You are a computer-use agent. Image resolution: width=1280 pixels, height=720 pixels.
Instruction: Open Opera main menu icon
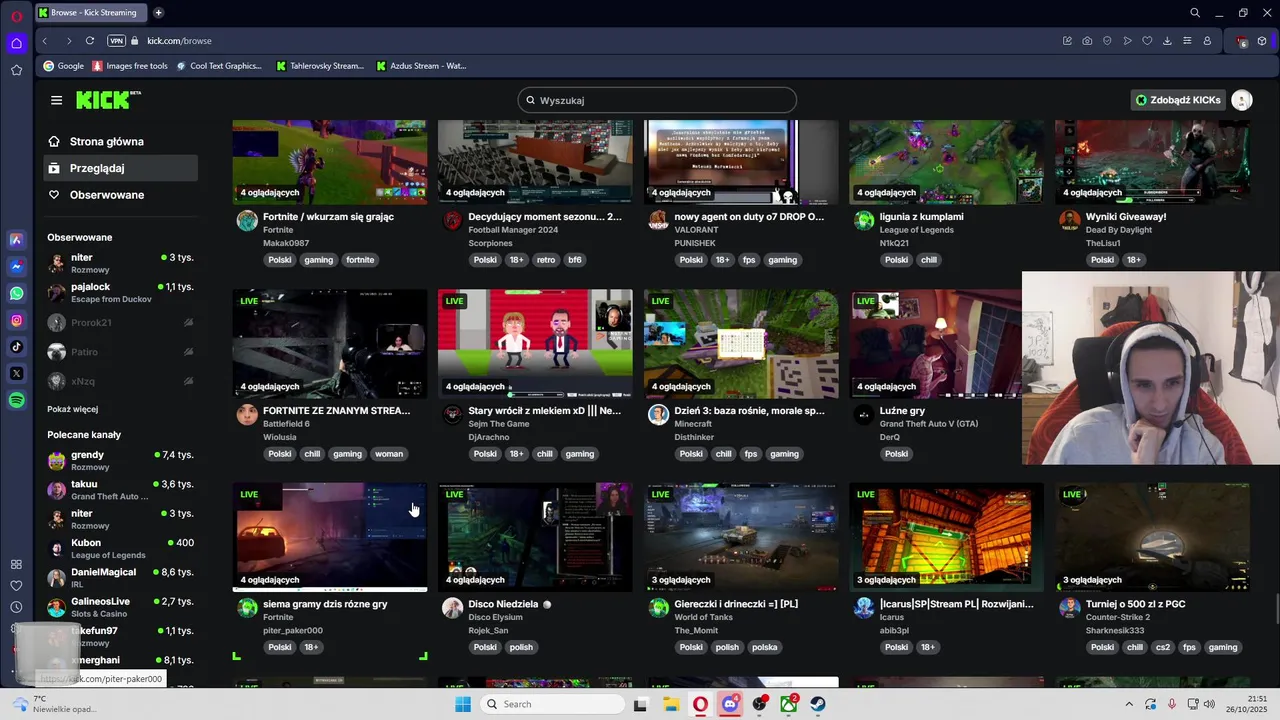[16, 16]
